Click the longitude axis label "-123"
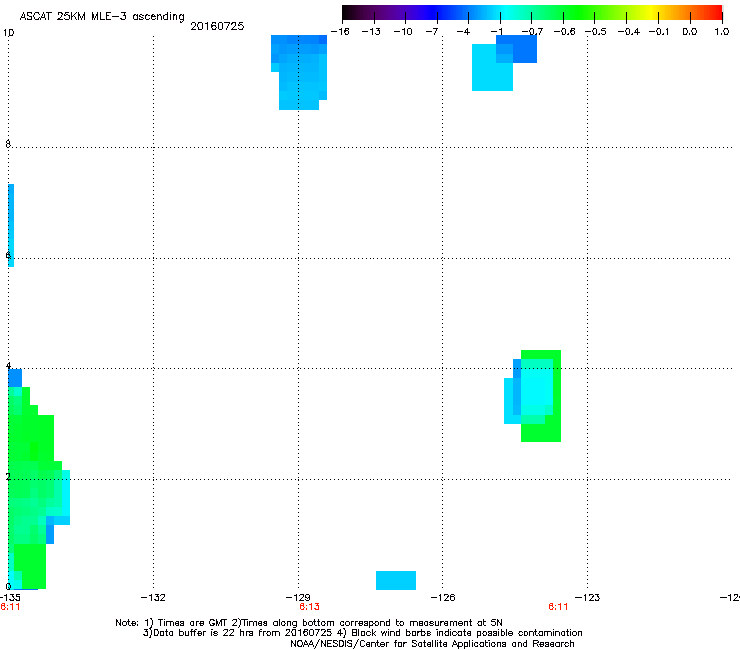 (x=588, y=598)
